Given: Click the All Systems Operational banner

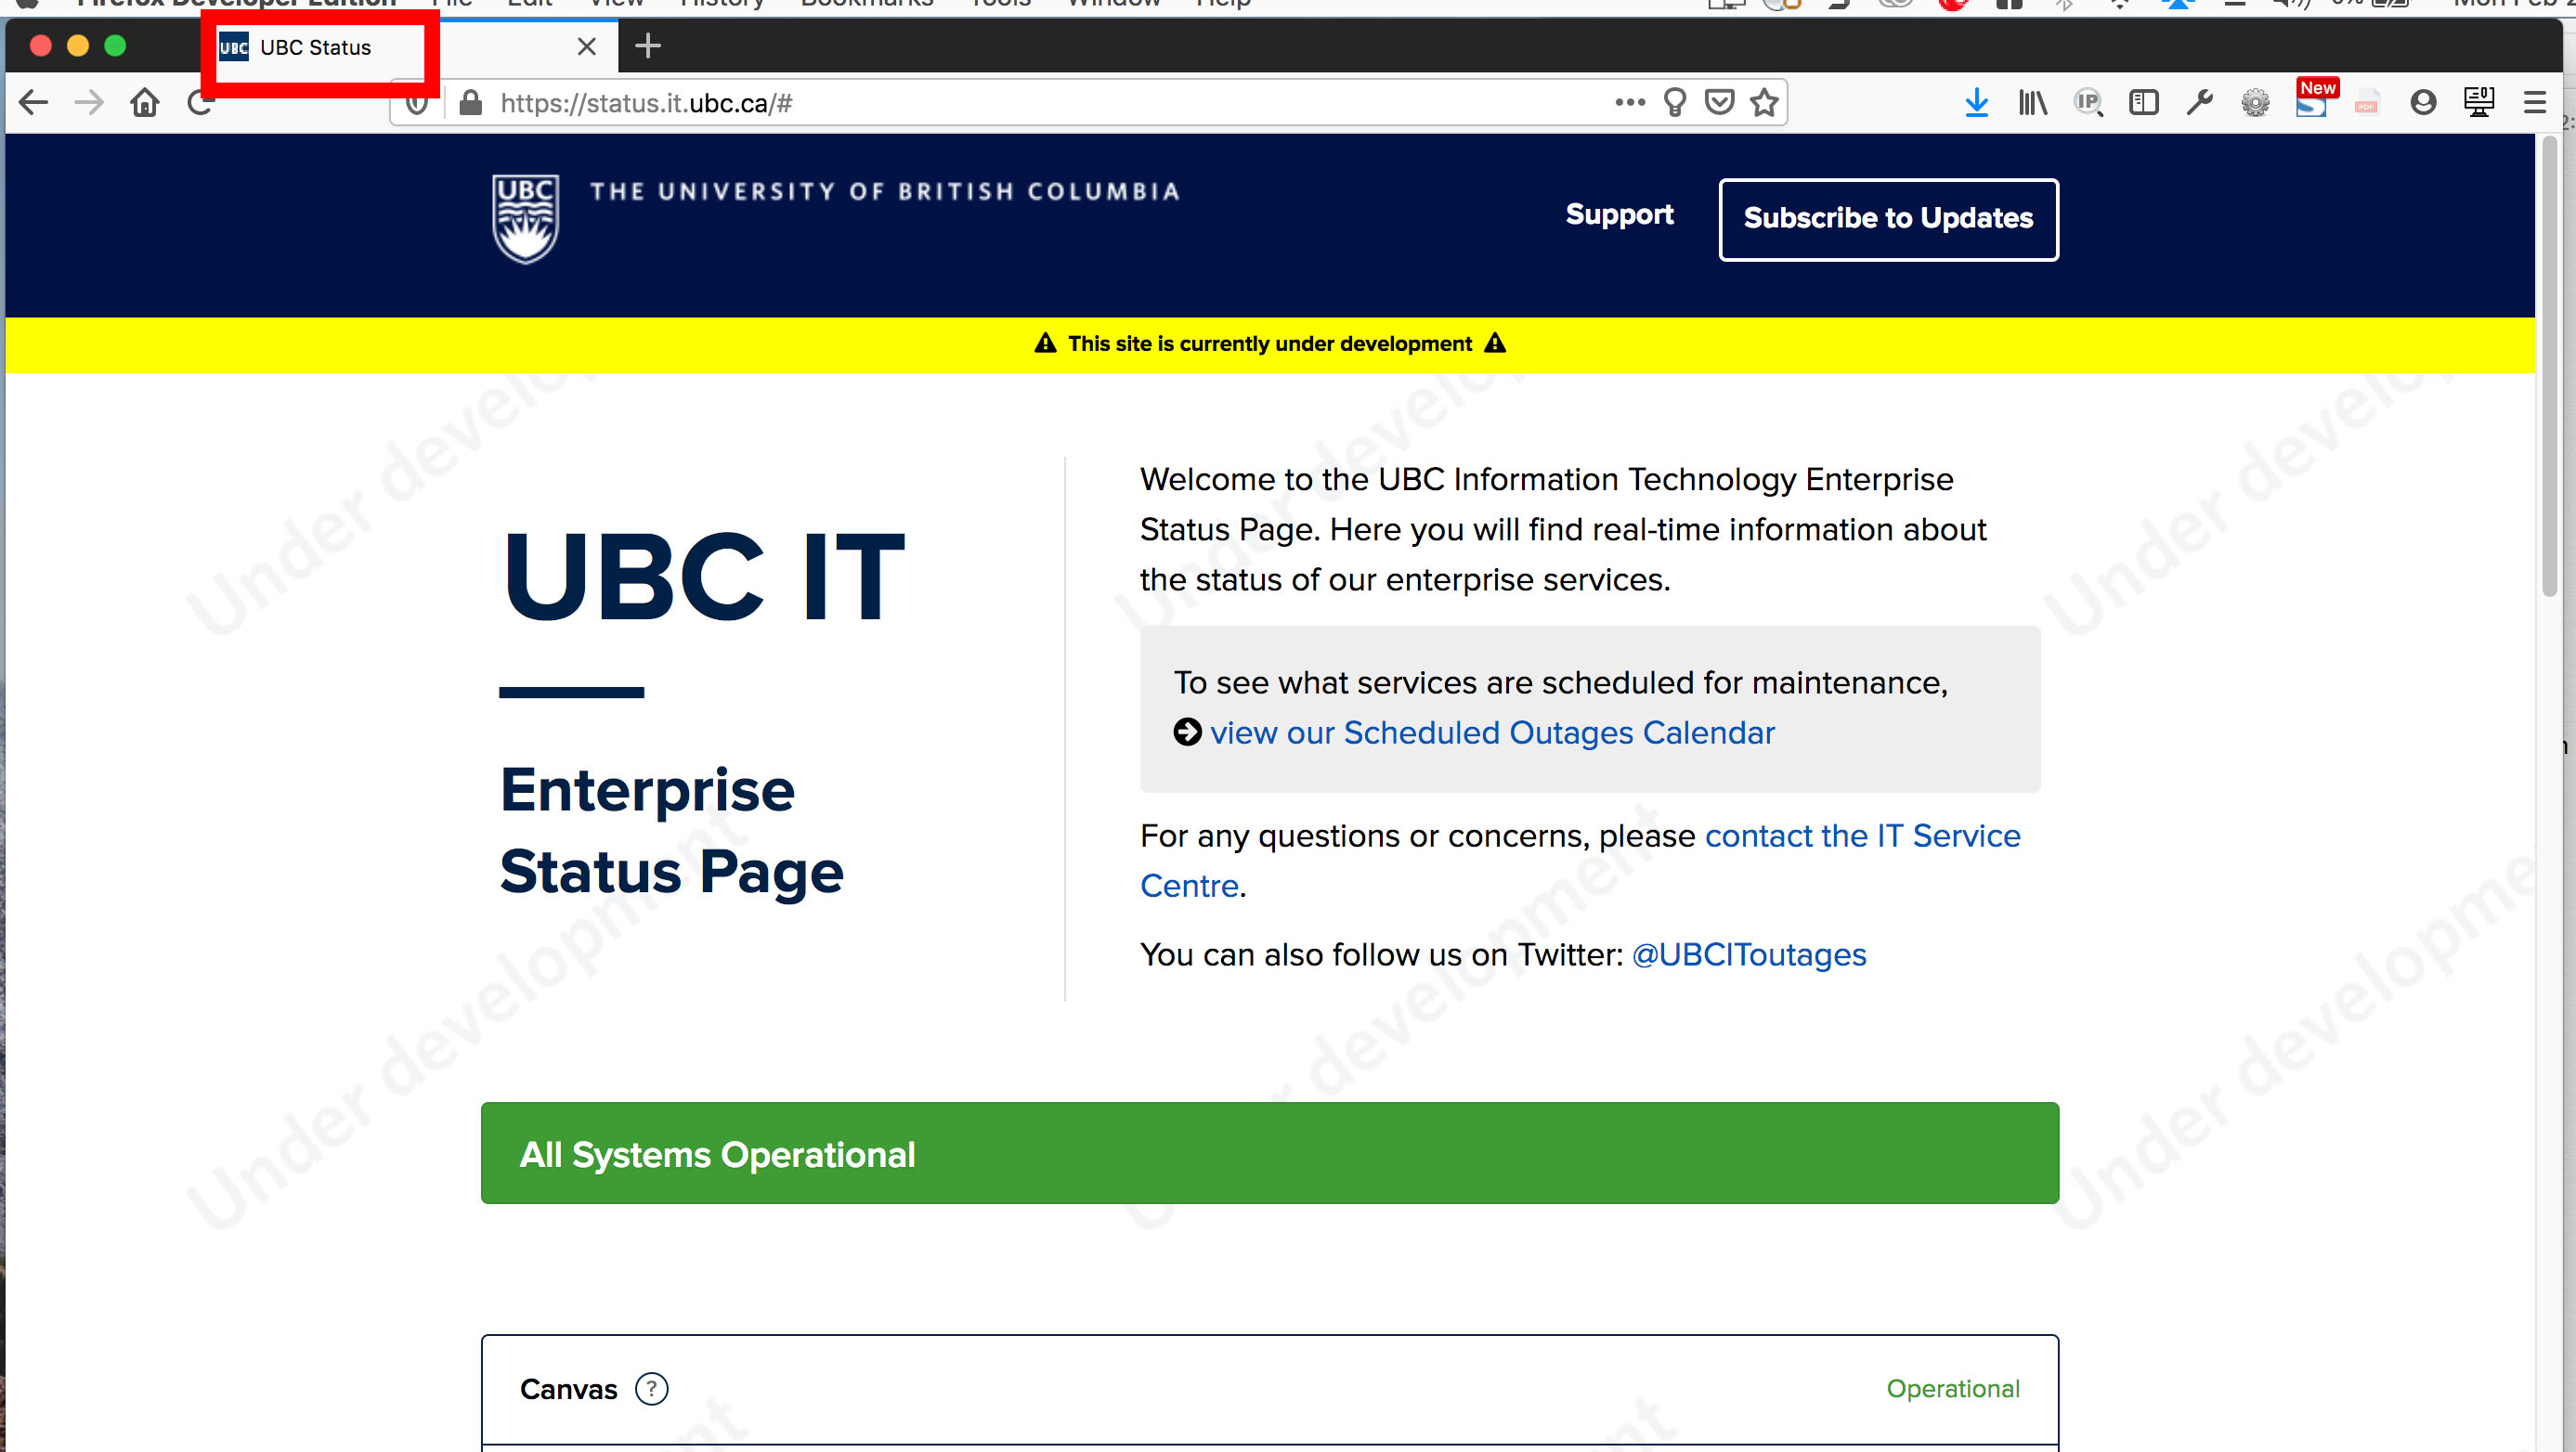Looking at the screenshot, I should point(1270,1154).
